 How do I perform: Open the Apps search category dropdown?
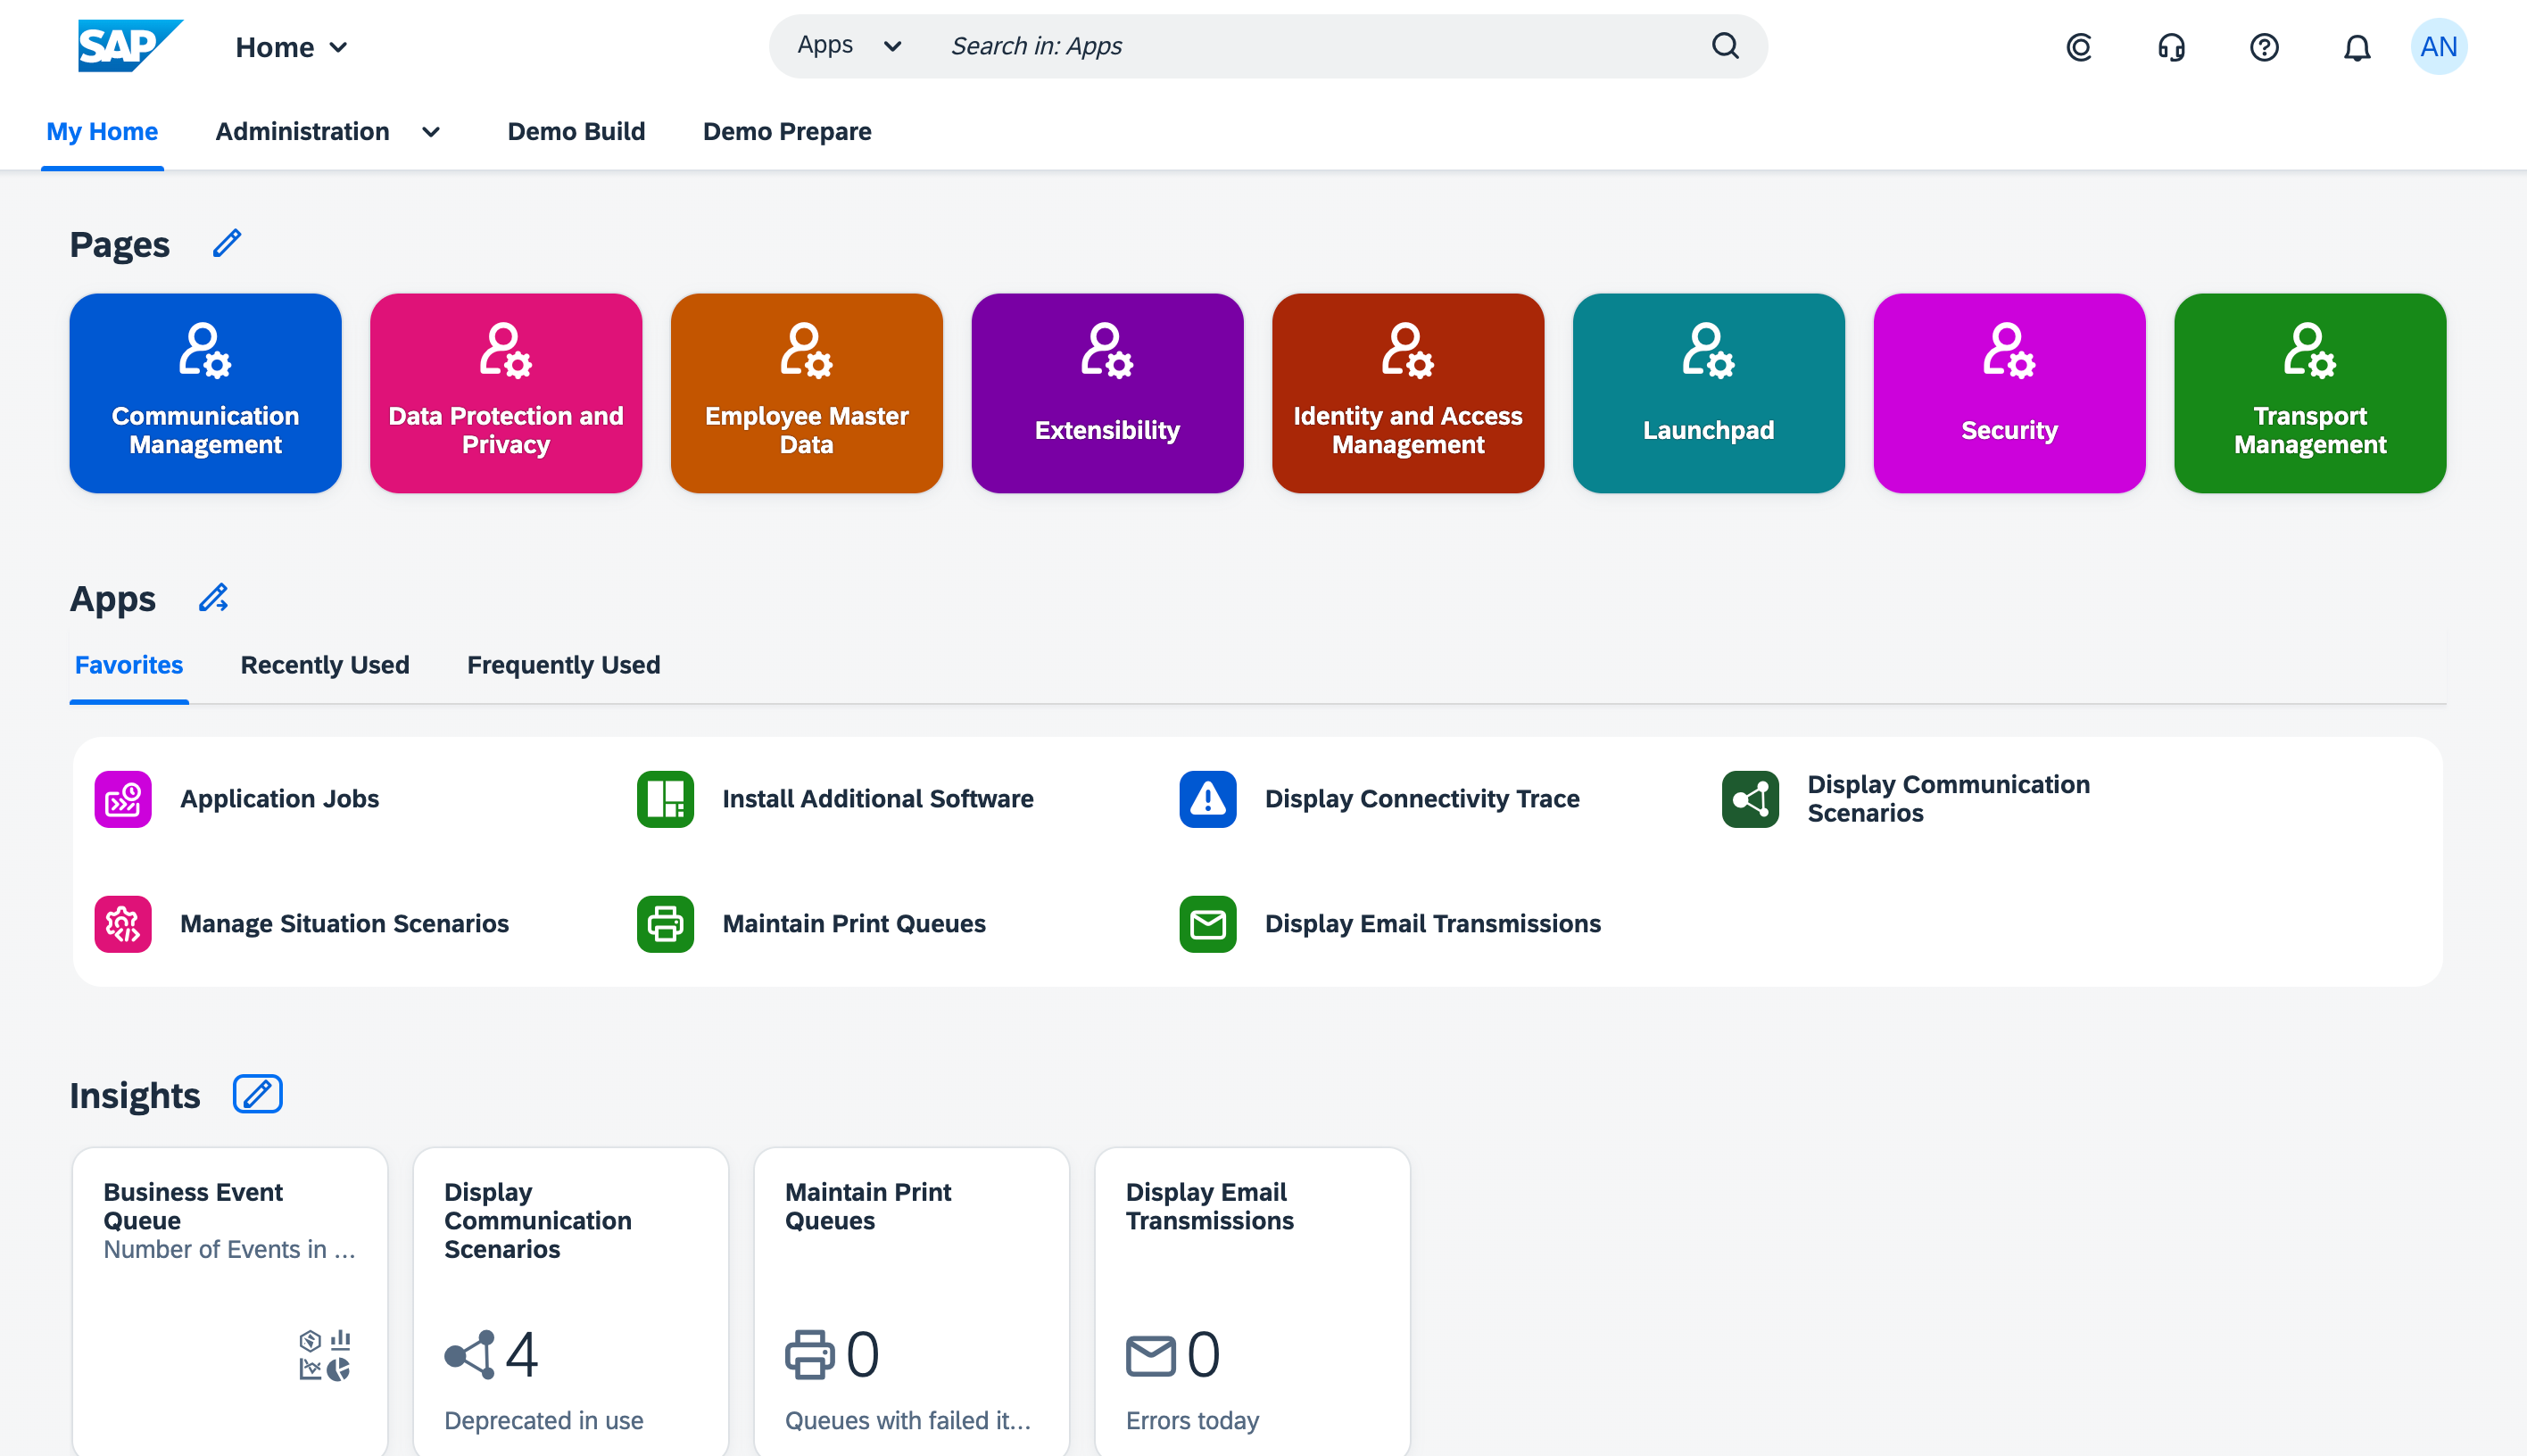pos(849,46)
